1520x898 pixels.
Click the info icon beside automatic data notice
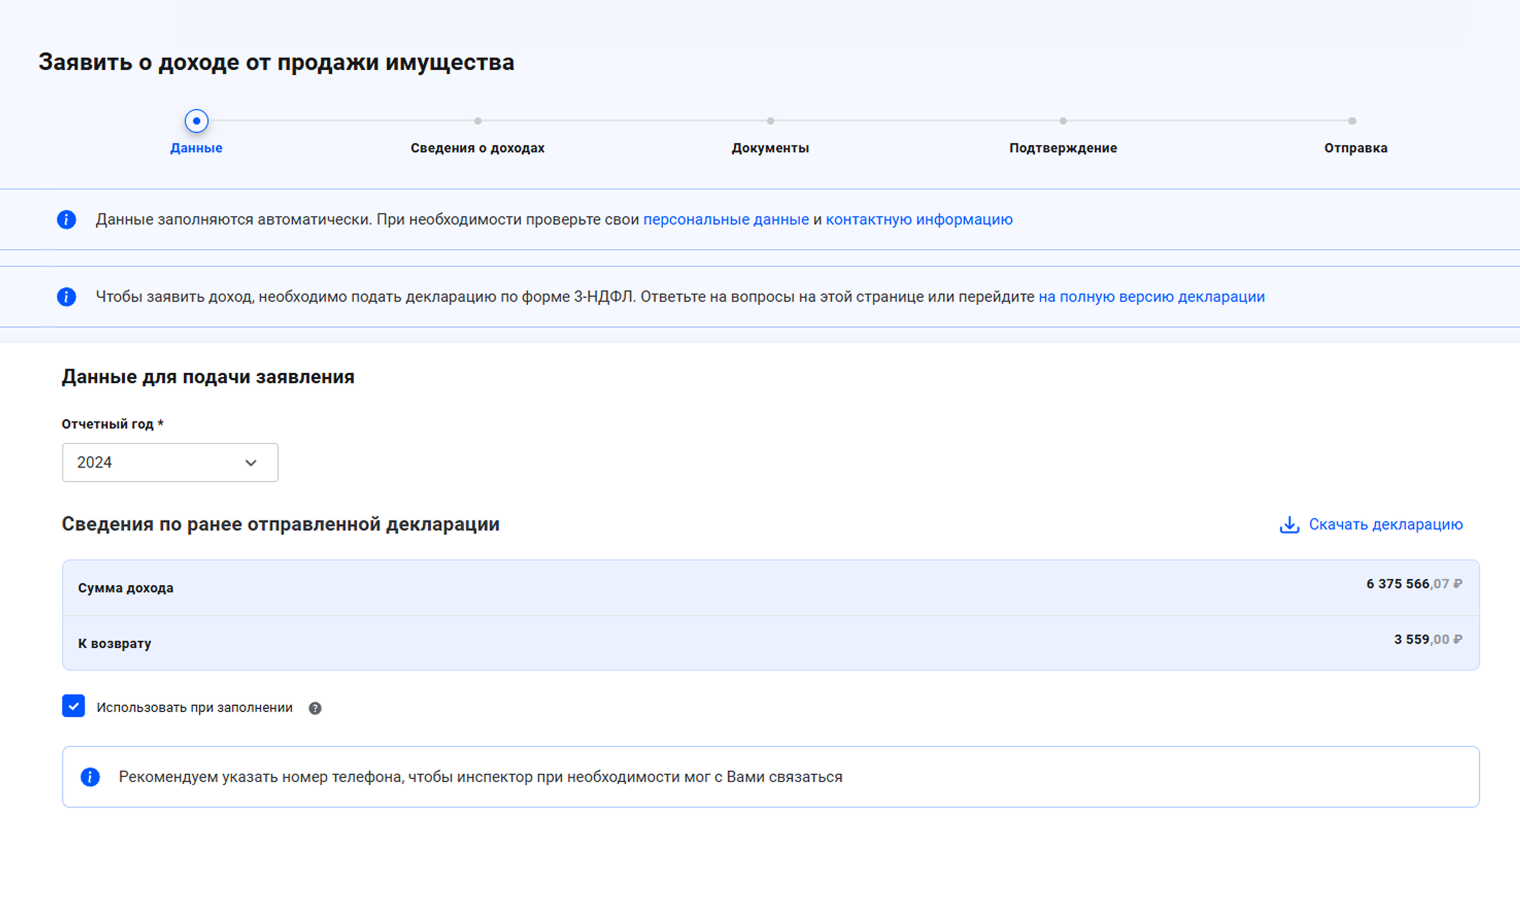(66, 219)
